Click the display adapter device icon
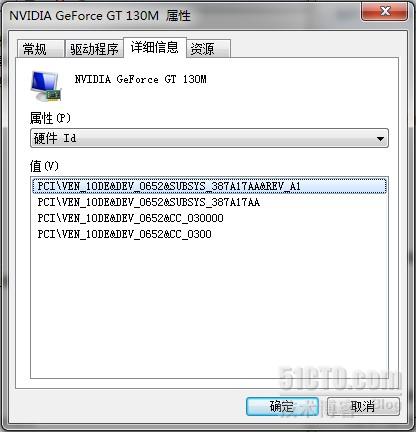 point(46,86)
